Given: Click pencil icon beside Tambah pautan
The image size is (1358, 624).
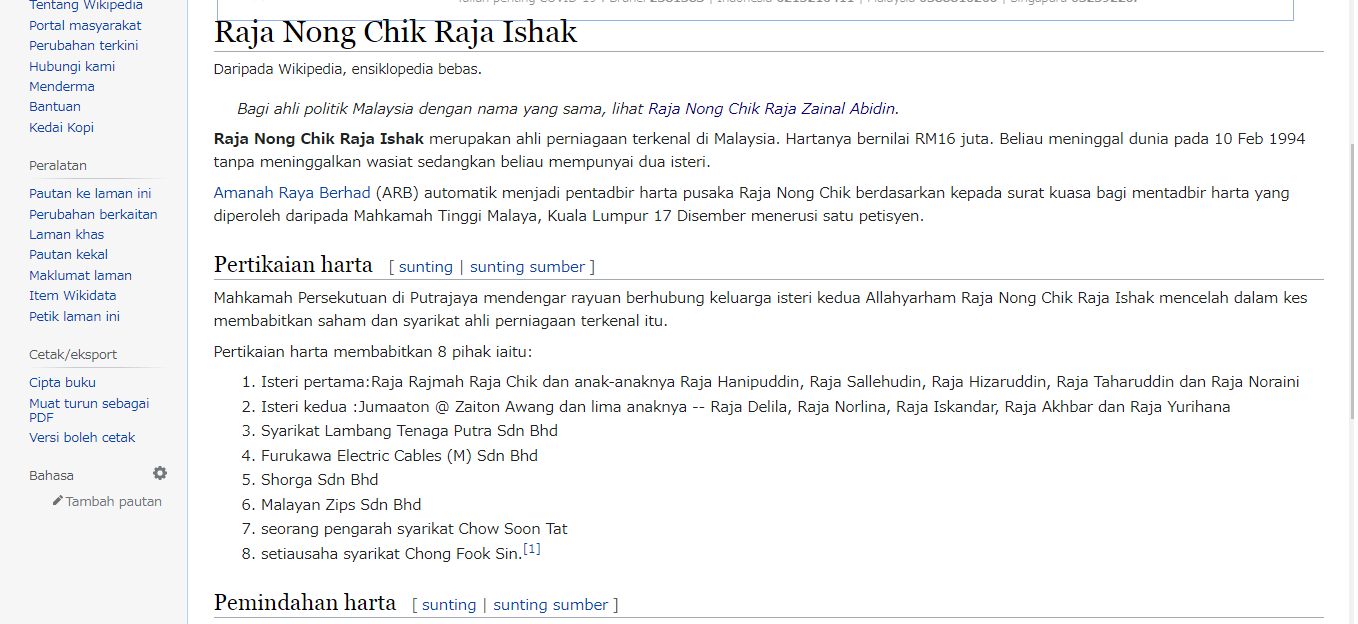Looking at the screenshot, I should (58, 501).
